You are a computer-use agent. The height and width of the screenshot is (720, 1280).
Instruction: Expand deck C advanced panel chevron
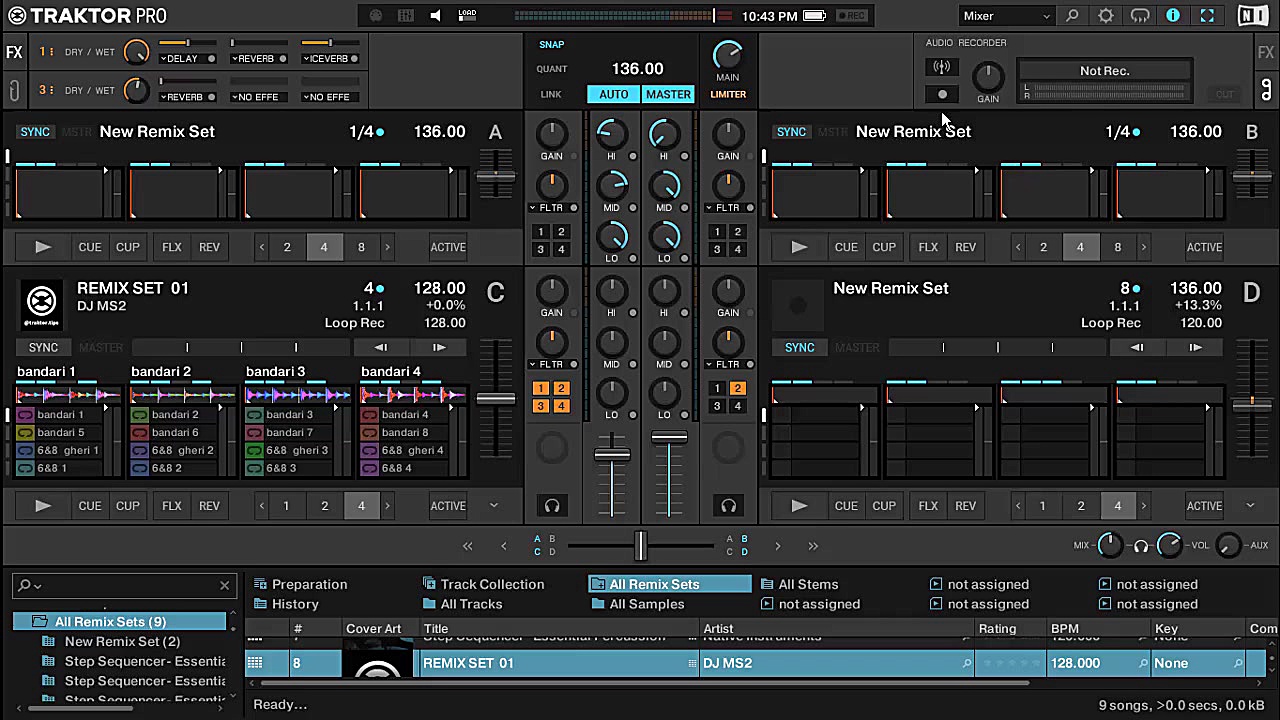point(493,506)
